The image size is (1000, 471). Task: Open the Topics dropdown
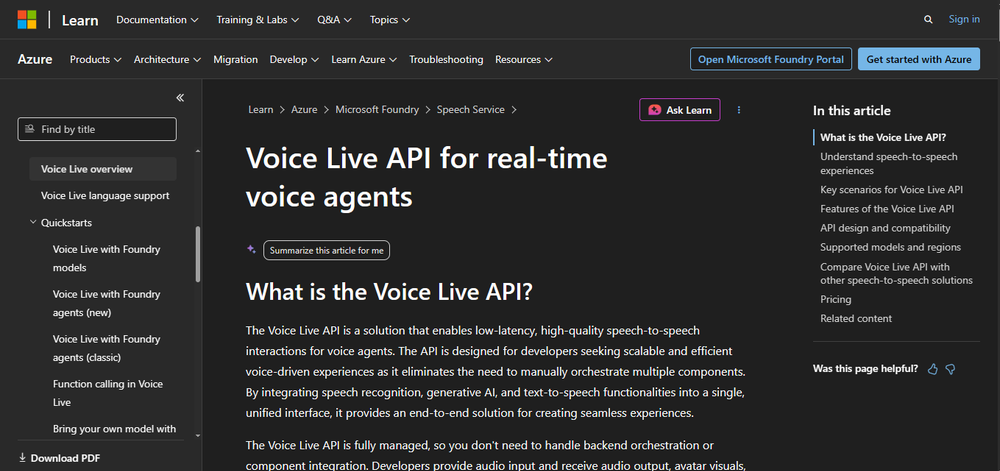click(390, 20)
